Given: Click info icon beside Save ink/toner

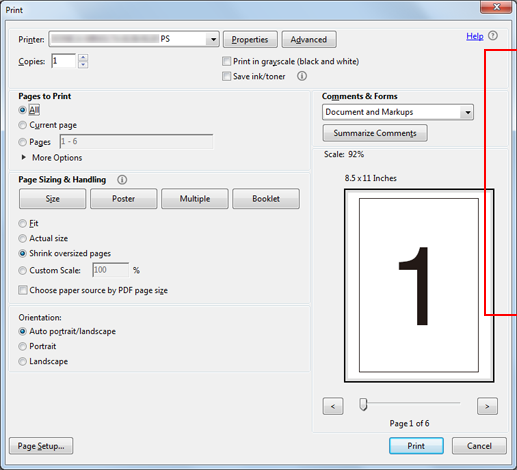Looking at the screenshot, I should tap(302, 76).
